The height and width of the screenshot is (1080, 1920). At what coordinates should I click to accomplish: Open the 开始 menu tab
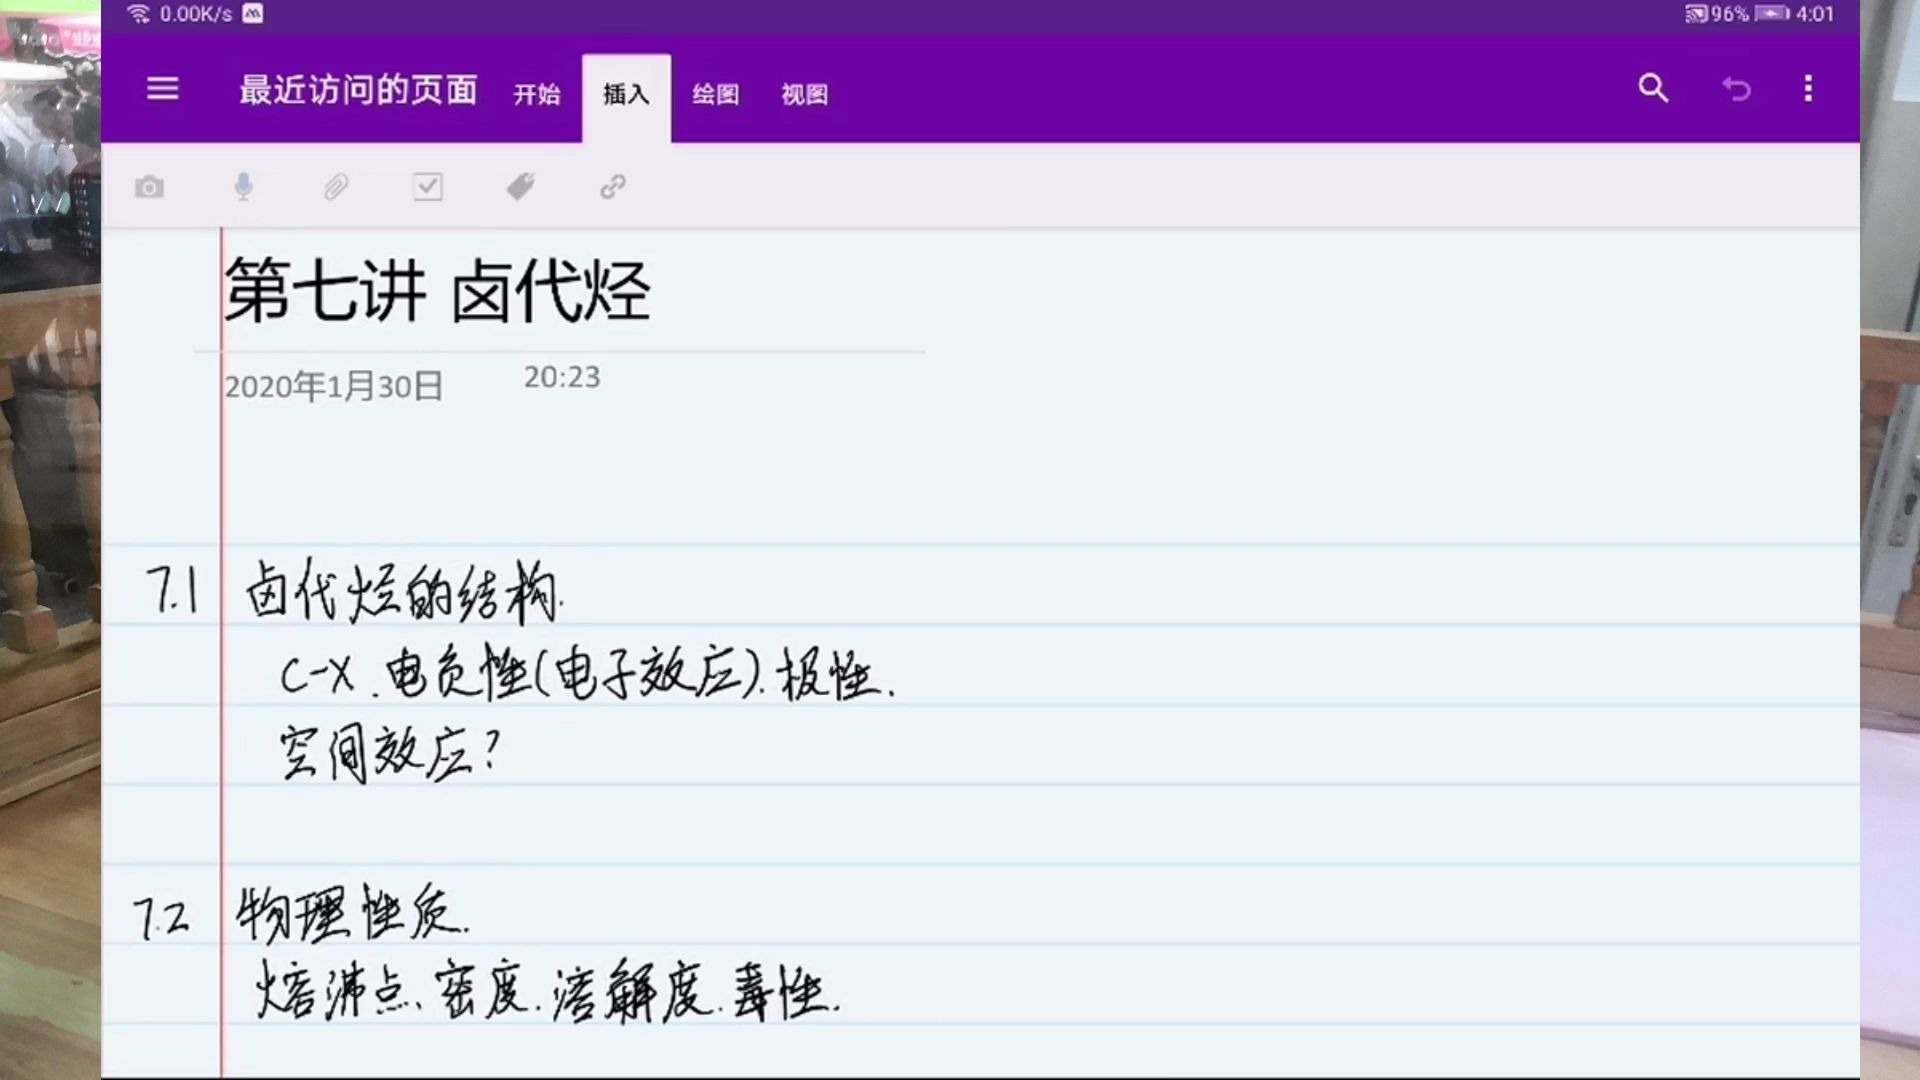coord(535,94)
